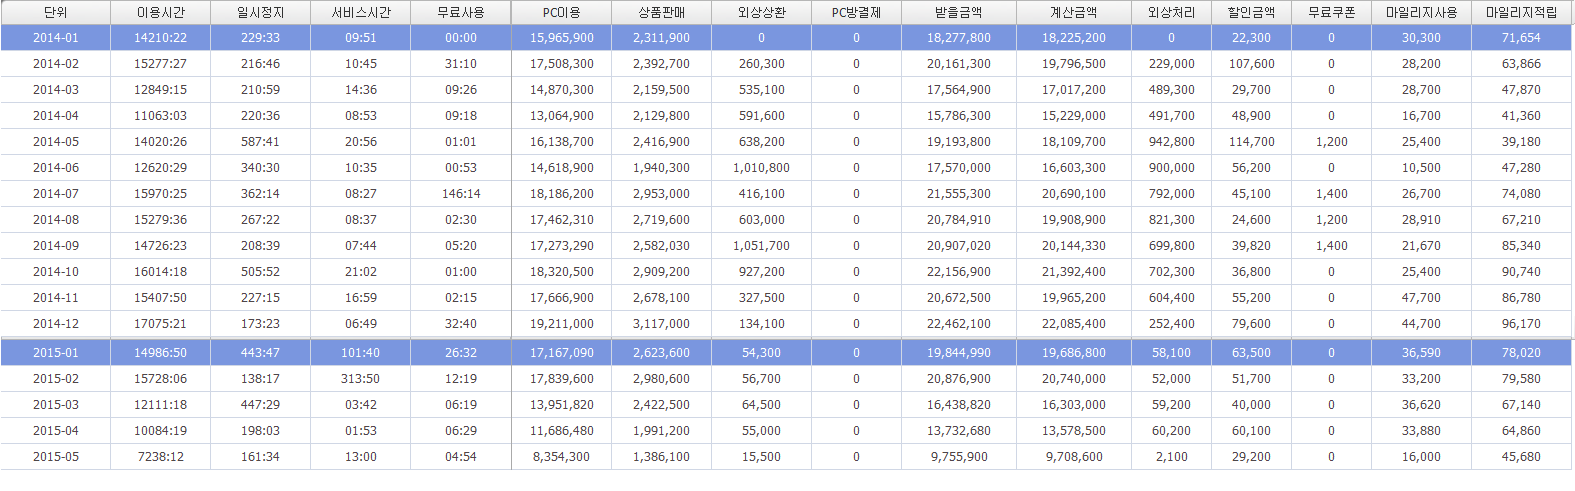This screenshot has height=491, width=1575.
Task: Click the receivable amount 15,786,300
Action: 959,116
